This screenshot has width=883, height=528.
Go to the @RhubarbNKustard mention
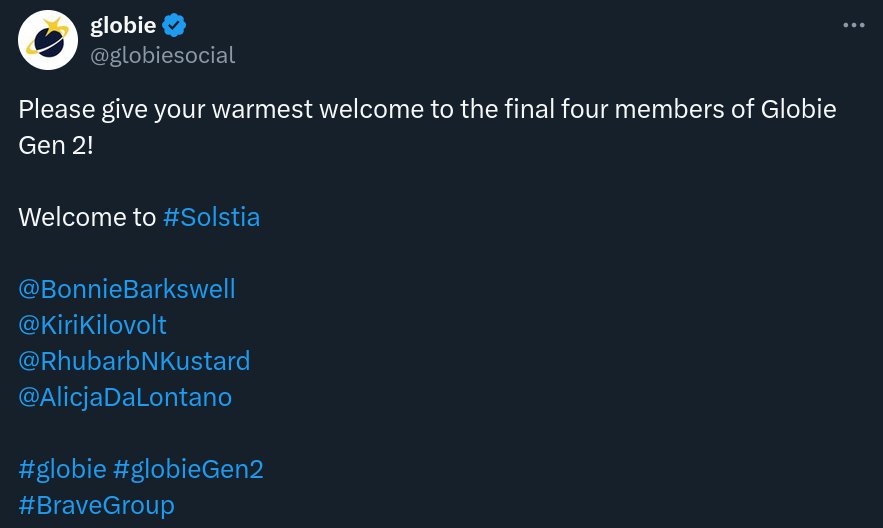[134, 361]
